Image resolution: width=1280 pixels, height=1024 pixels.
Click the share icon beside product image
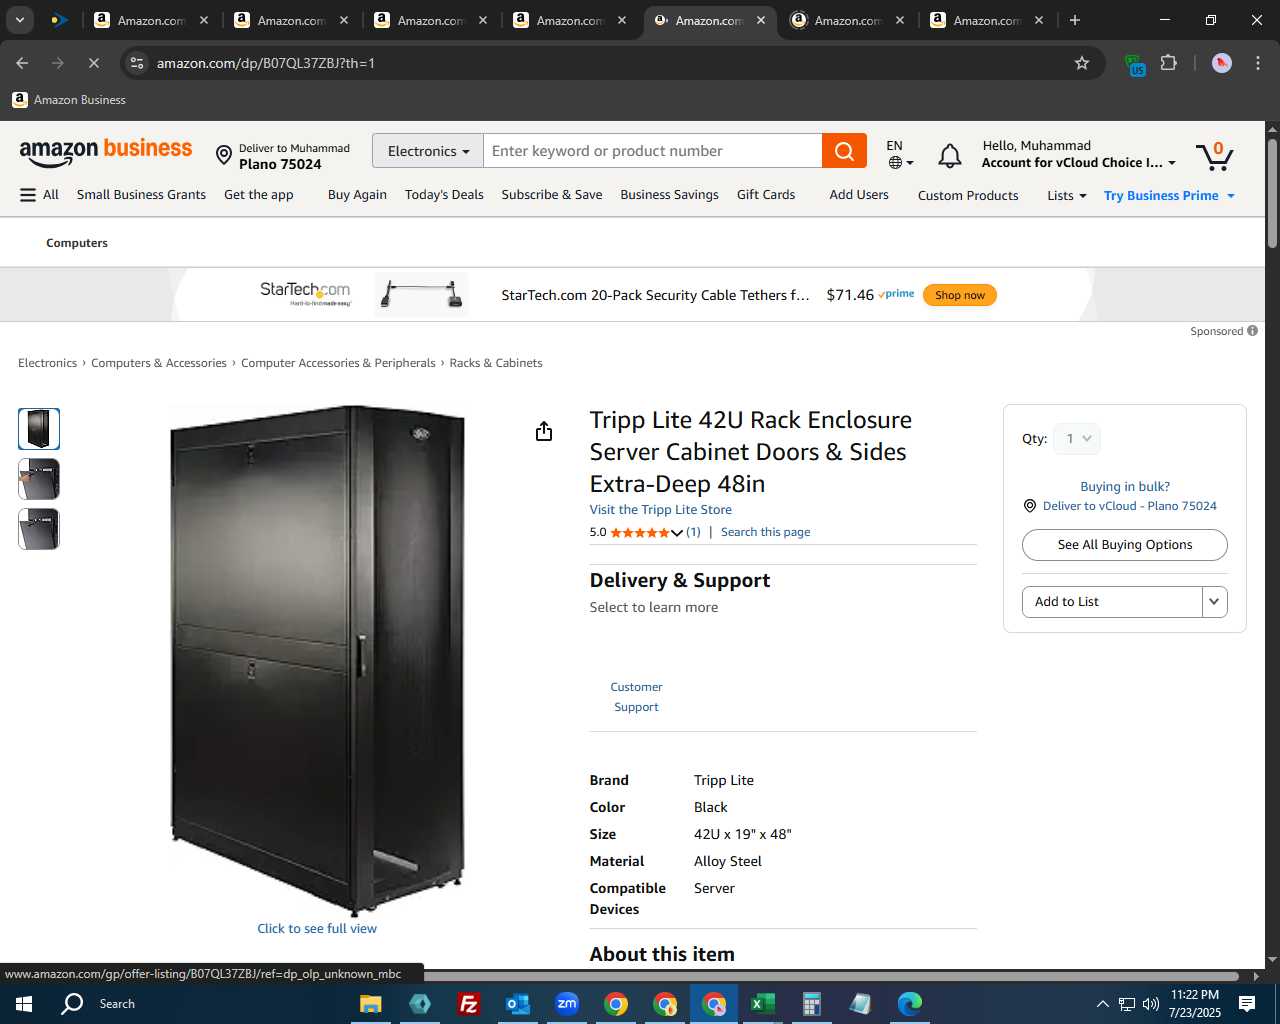click(x=544, y=431)
